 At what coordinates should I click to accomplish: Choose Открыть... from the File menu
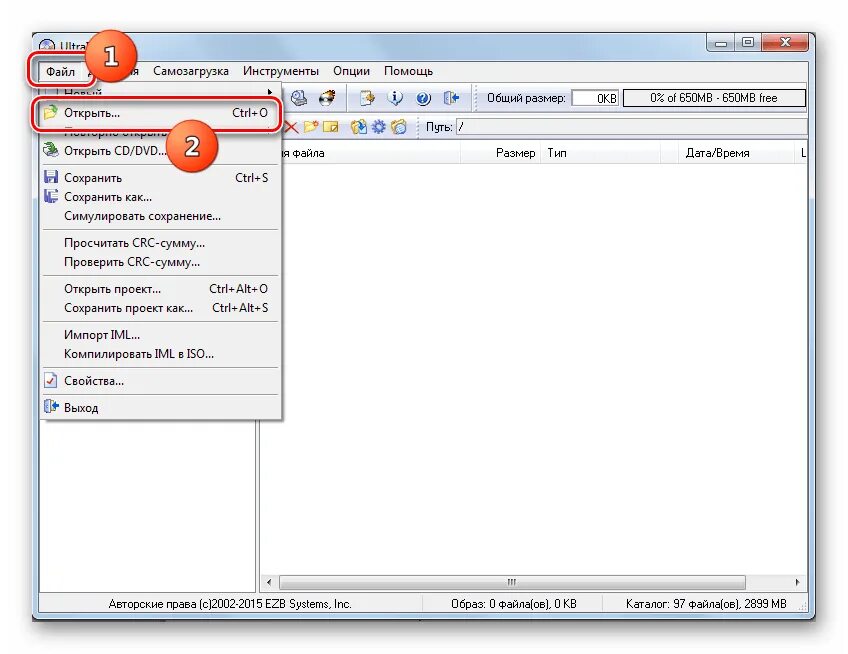(161, 113)
